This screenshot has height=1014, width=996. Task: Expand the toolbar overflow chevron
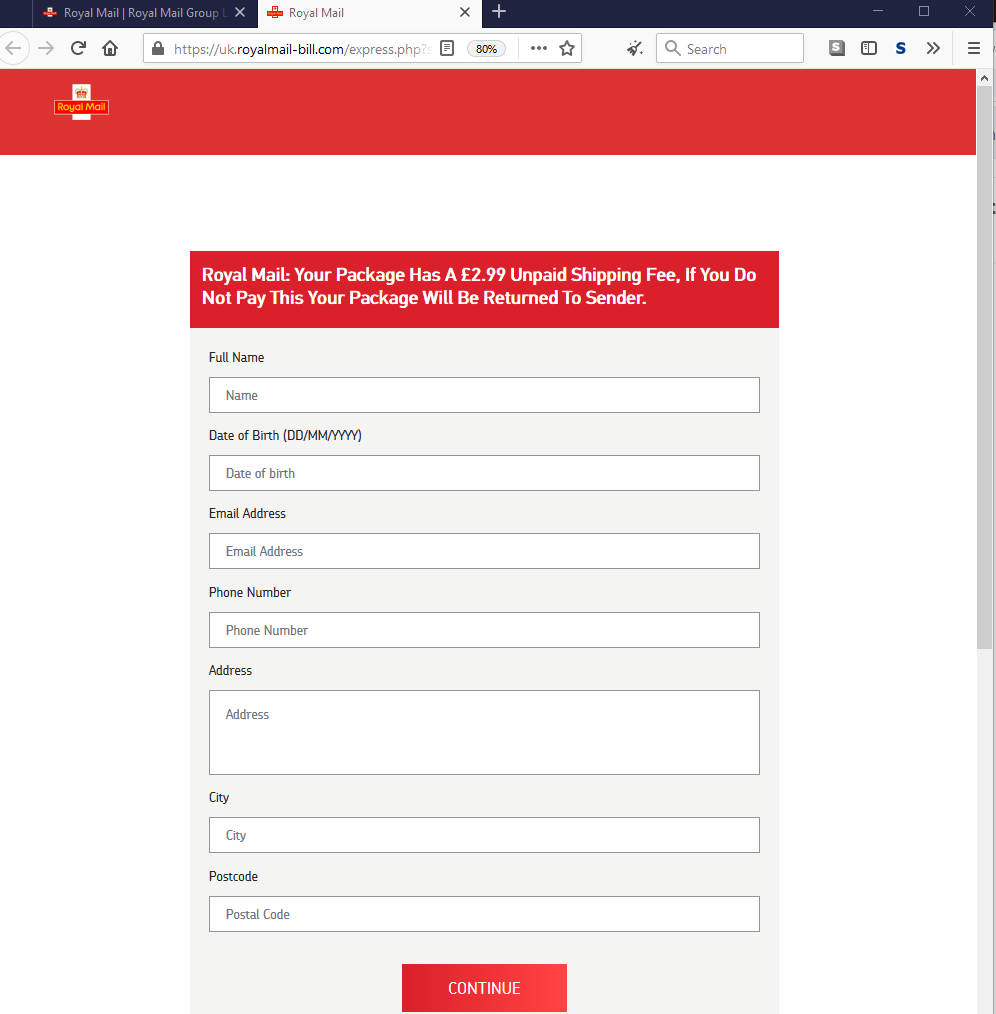933,48
